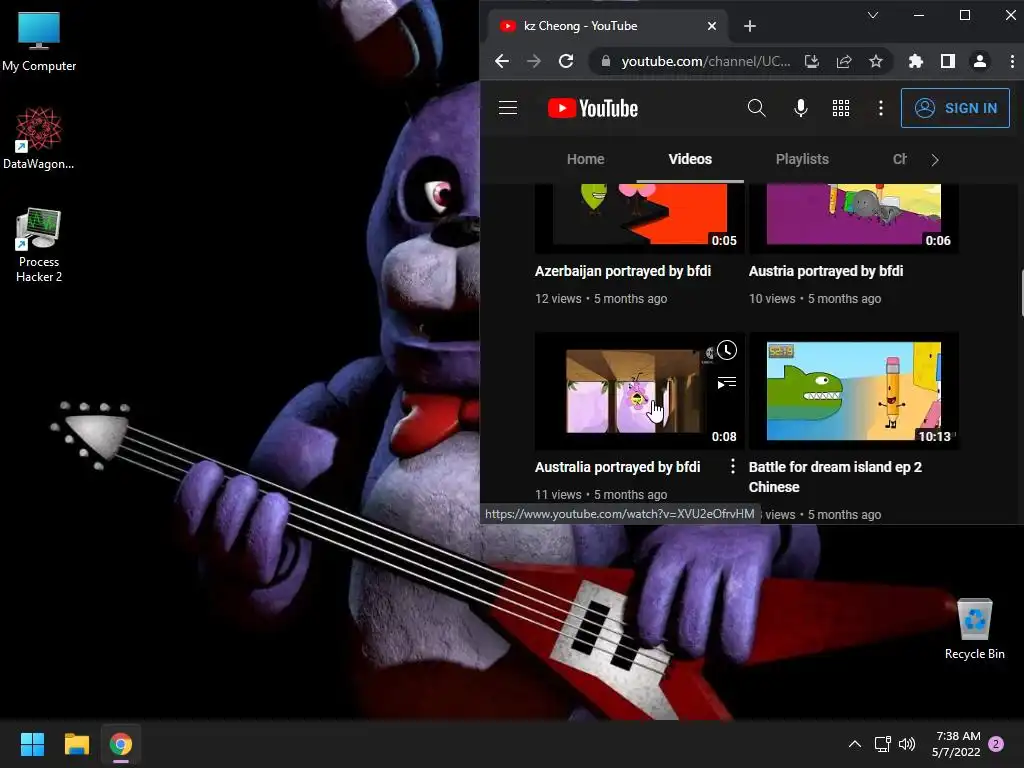The width and height of the screenshot is (1024, 768).
Task: Share this page from address bar
Action: pos(844,61)
